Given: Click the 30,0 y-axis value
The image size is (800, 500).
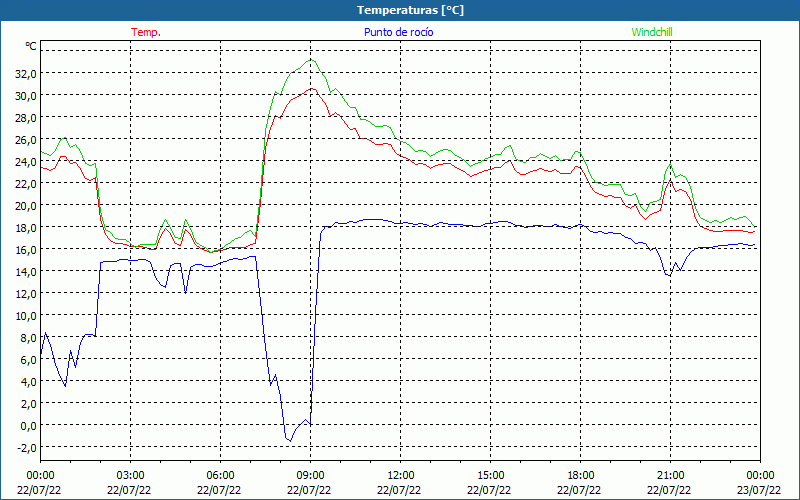Looking at the screenshot, I should point(26,96).
